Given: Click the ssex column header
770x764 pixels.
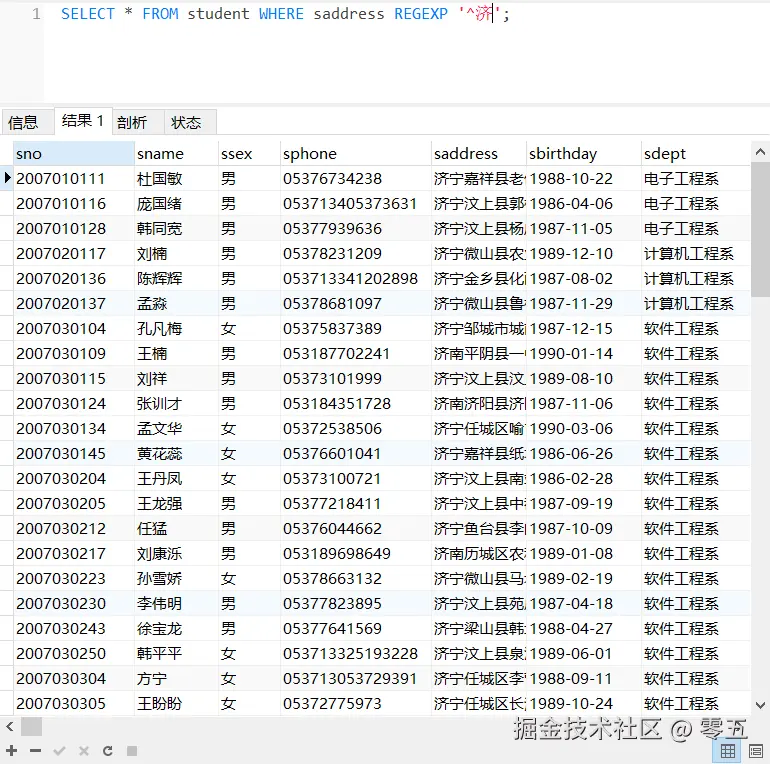Looking at the screenshot, I should [x=249, y=154].
